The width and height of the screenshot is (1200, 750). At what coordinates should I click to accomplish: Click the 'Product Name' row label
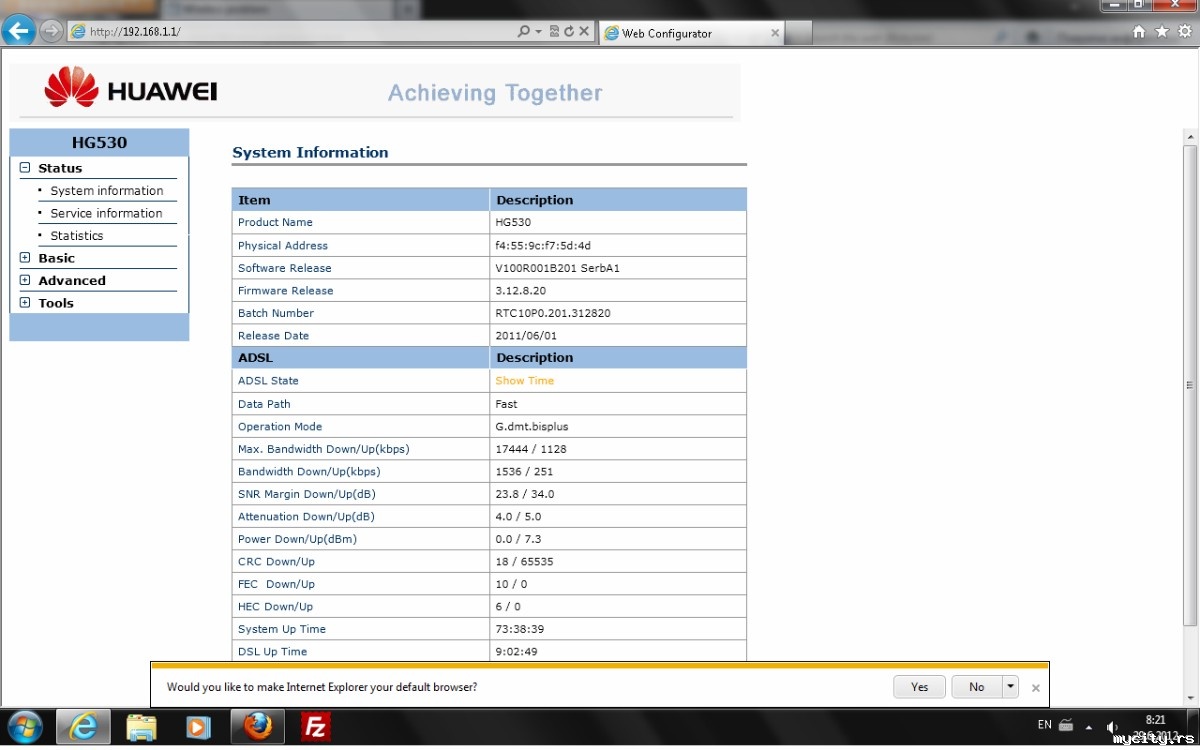pos(275,222)
